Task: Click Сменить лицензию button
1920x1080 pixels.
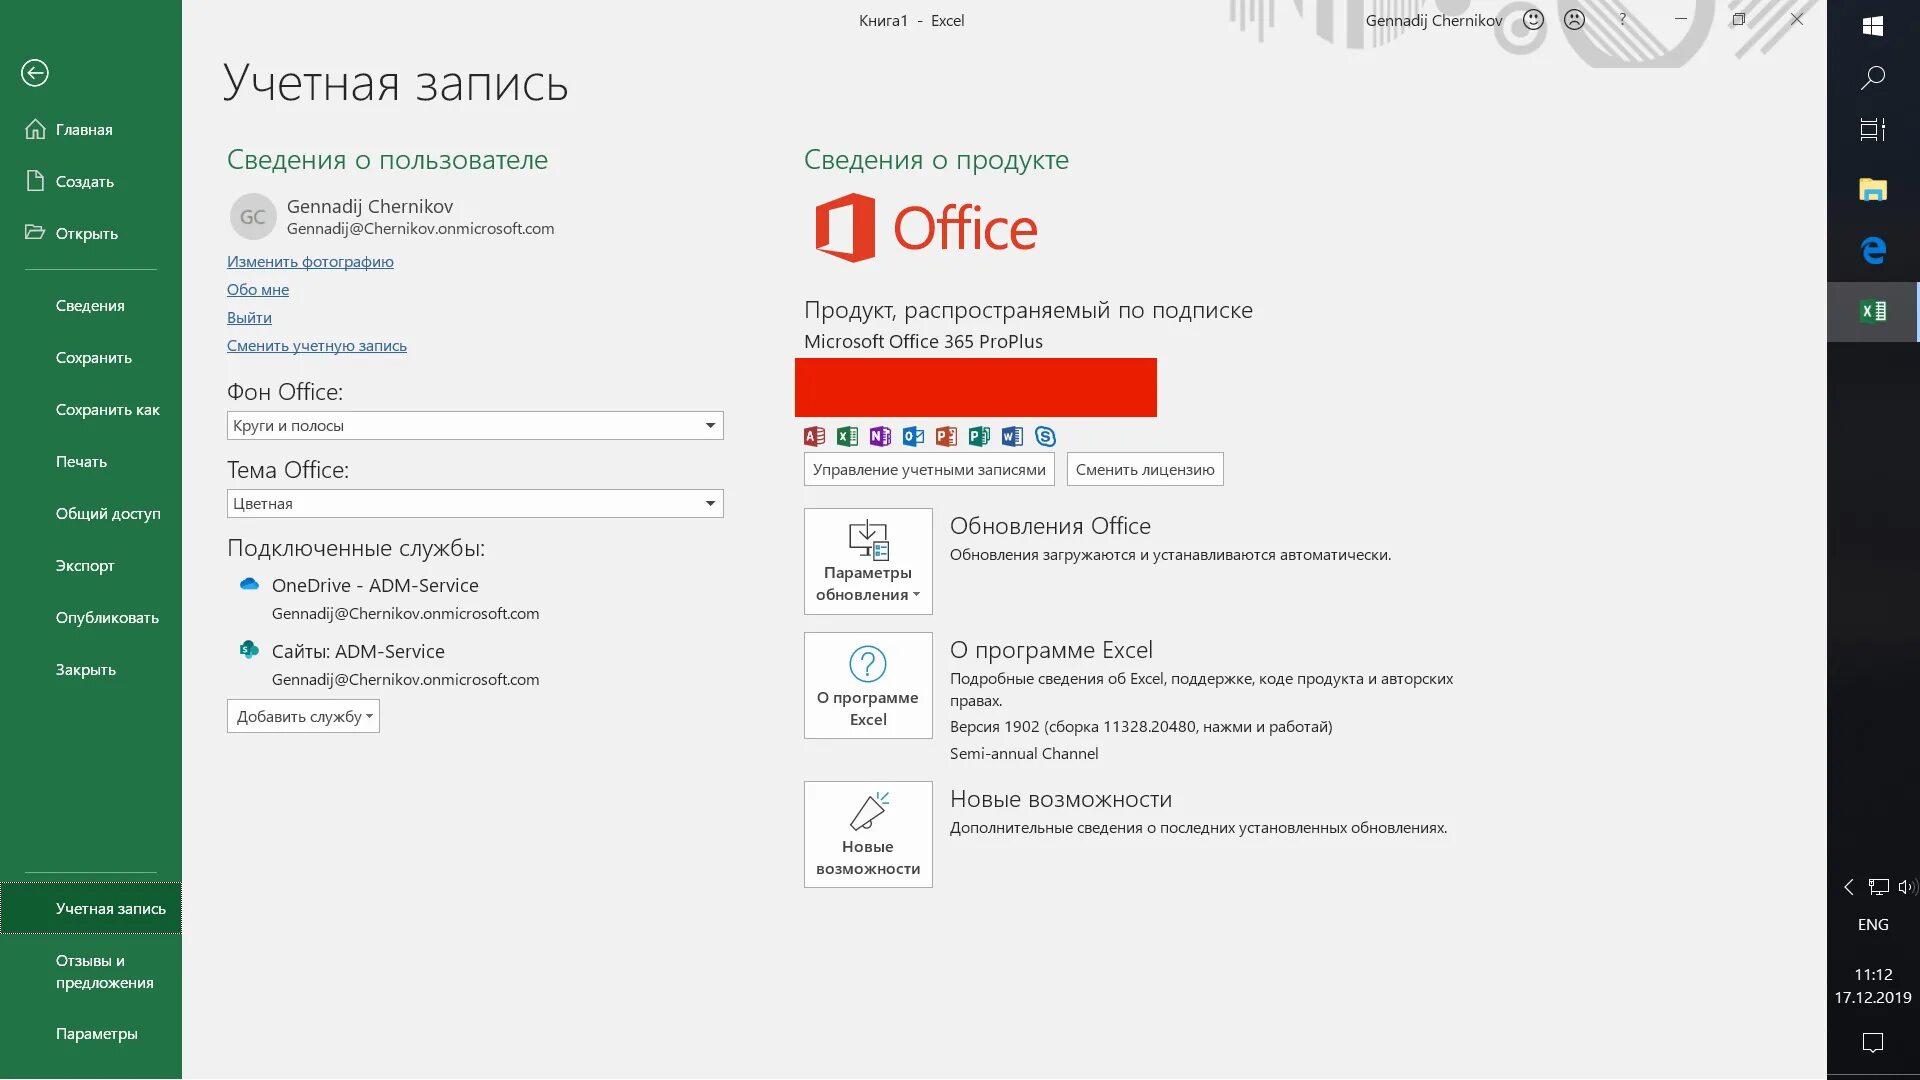Action: coord(1145,469)
